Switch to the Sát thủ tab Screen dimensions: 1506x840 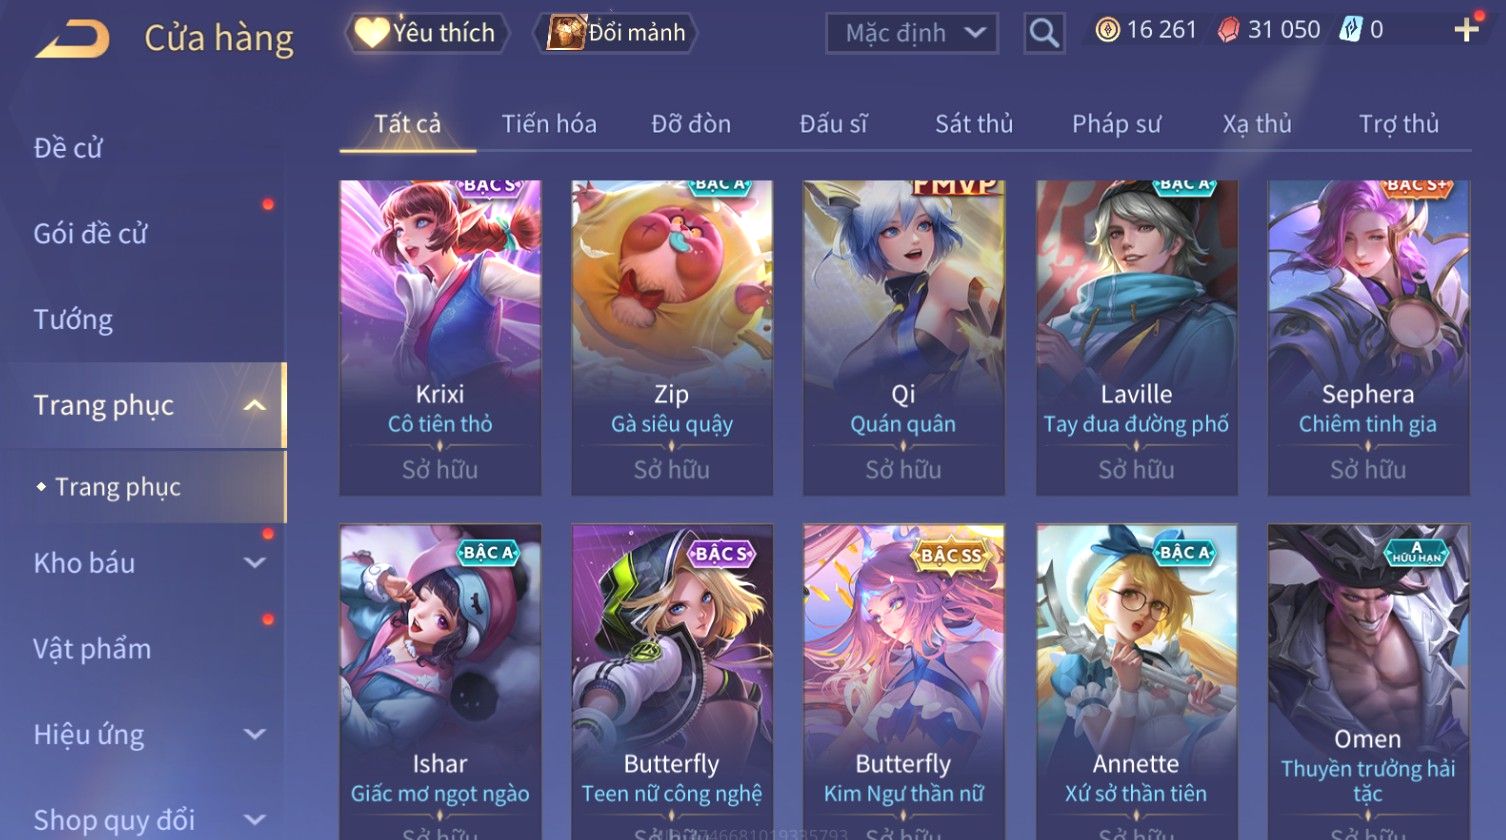974,124
